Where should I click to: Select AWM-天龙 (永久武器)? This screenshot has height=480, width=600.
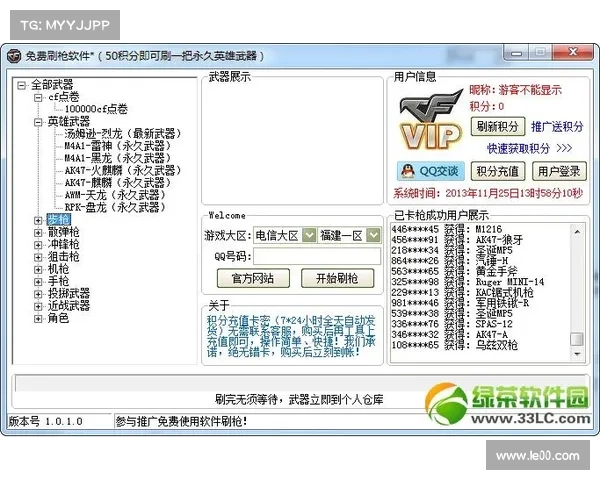click(115, 195)
